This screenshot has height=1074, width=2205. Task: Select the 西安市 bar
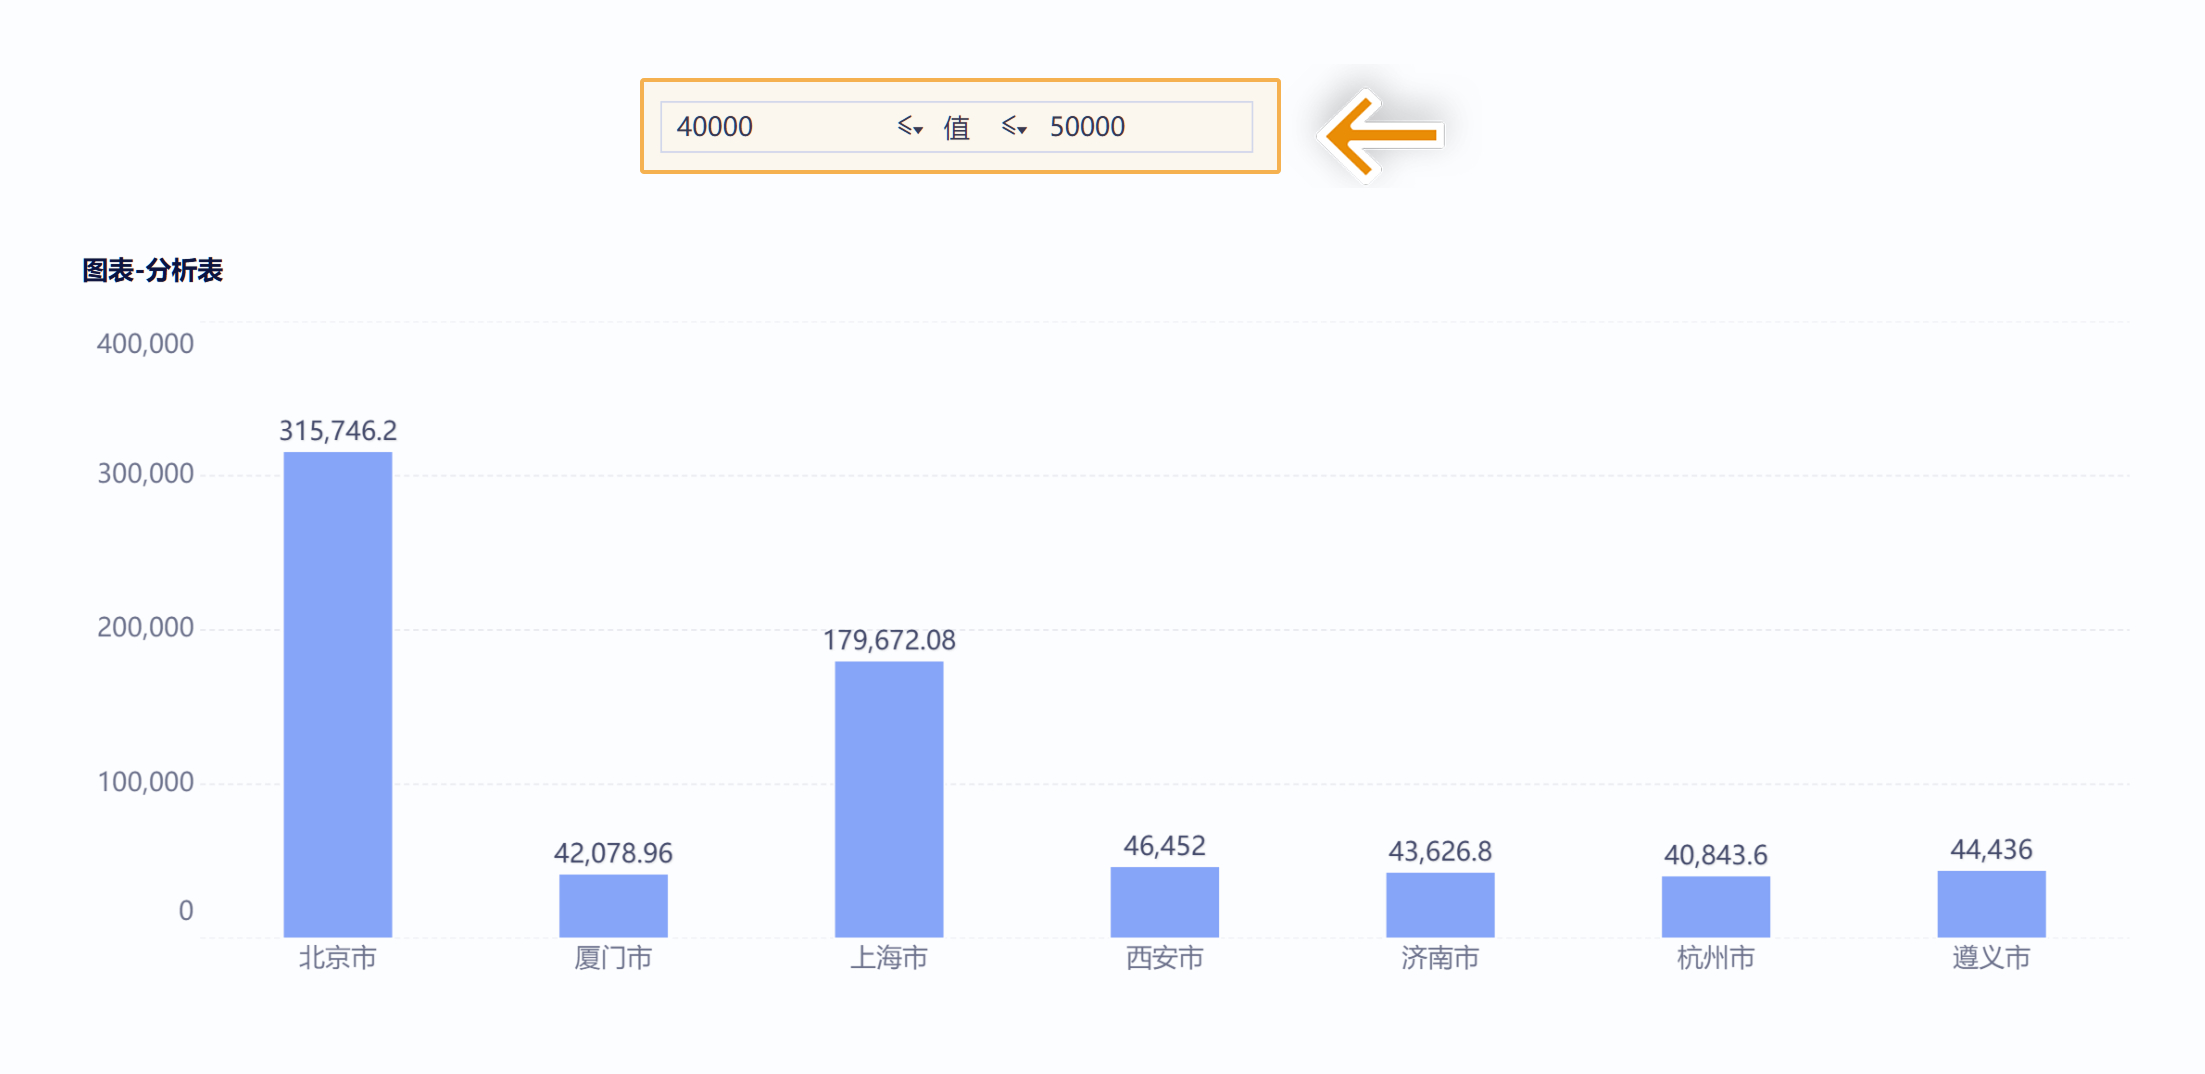1164,901
